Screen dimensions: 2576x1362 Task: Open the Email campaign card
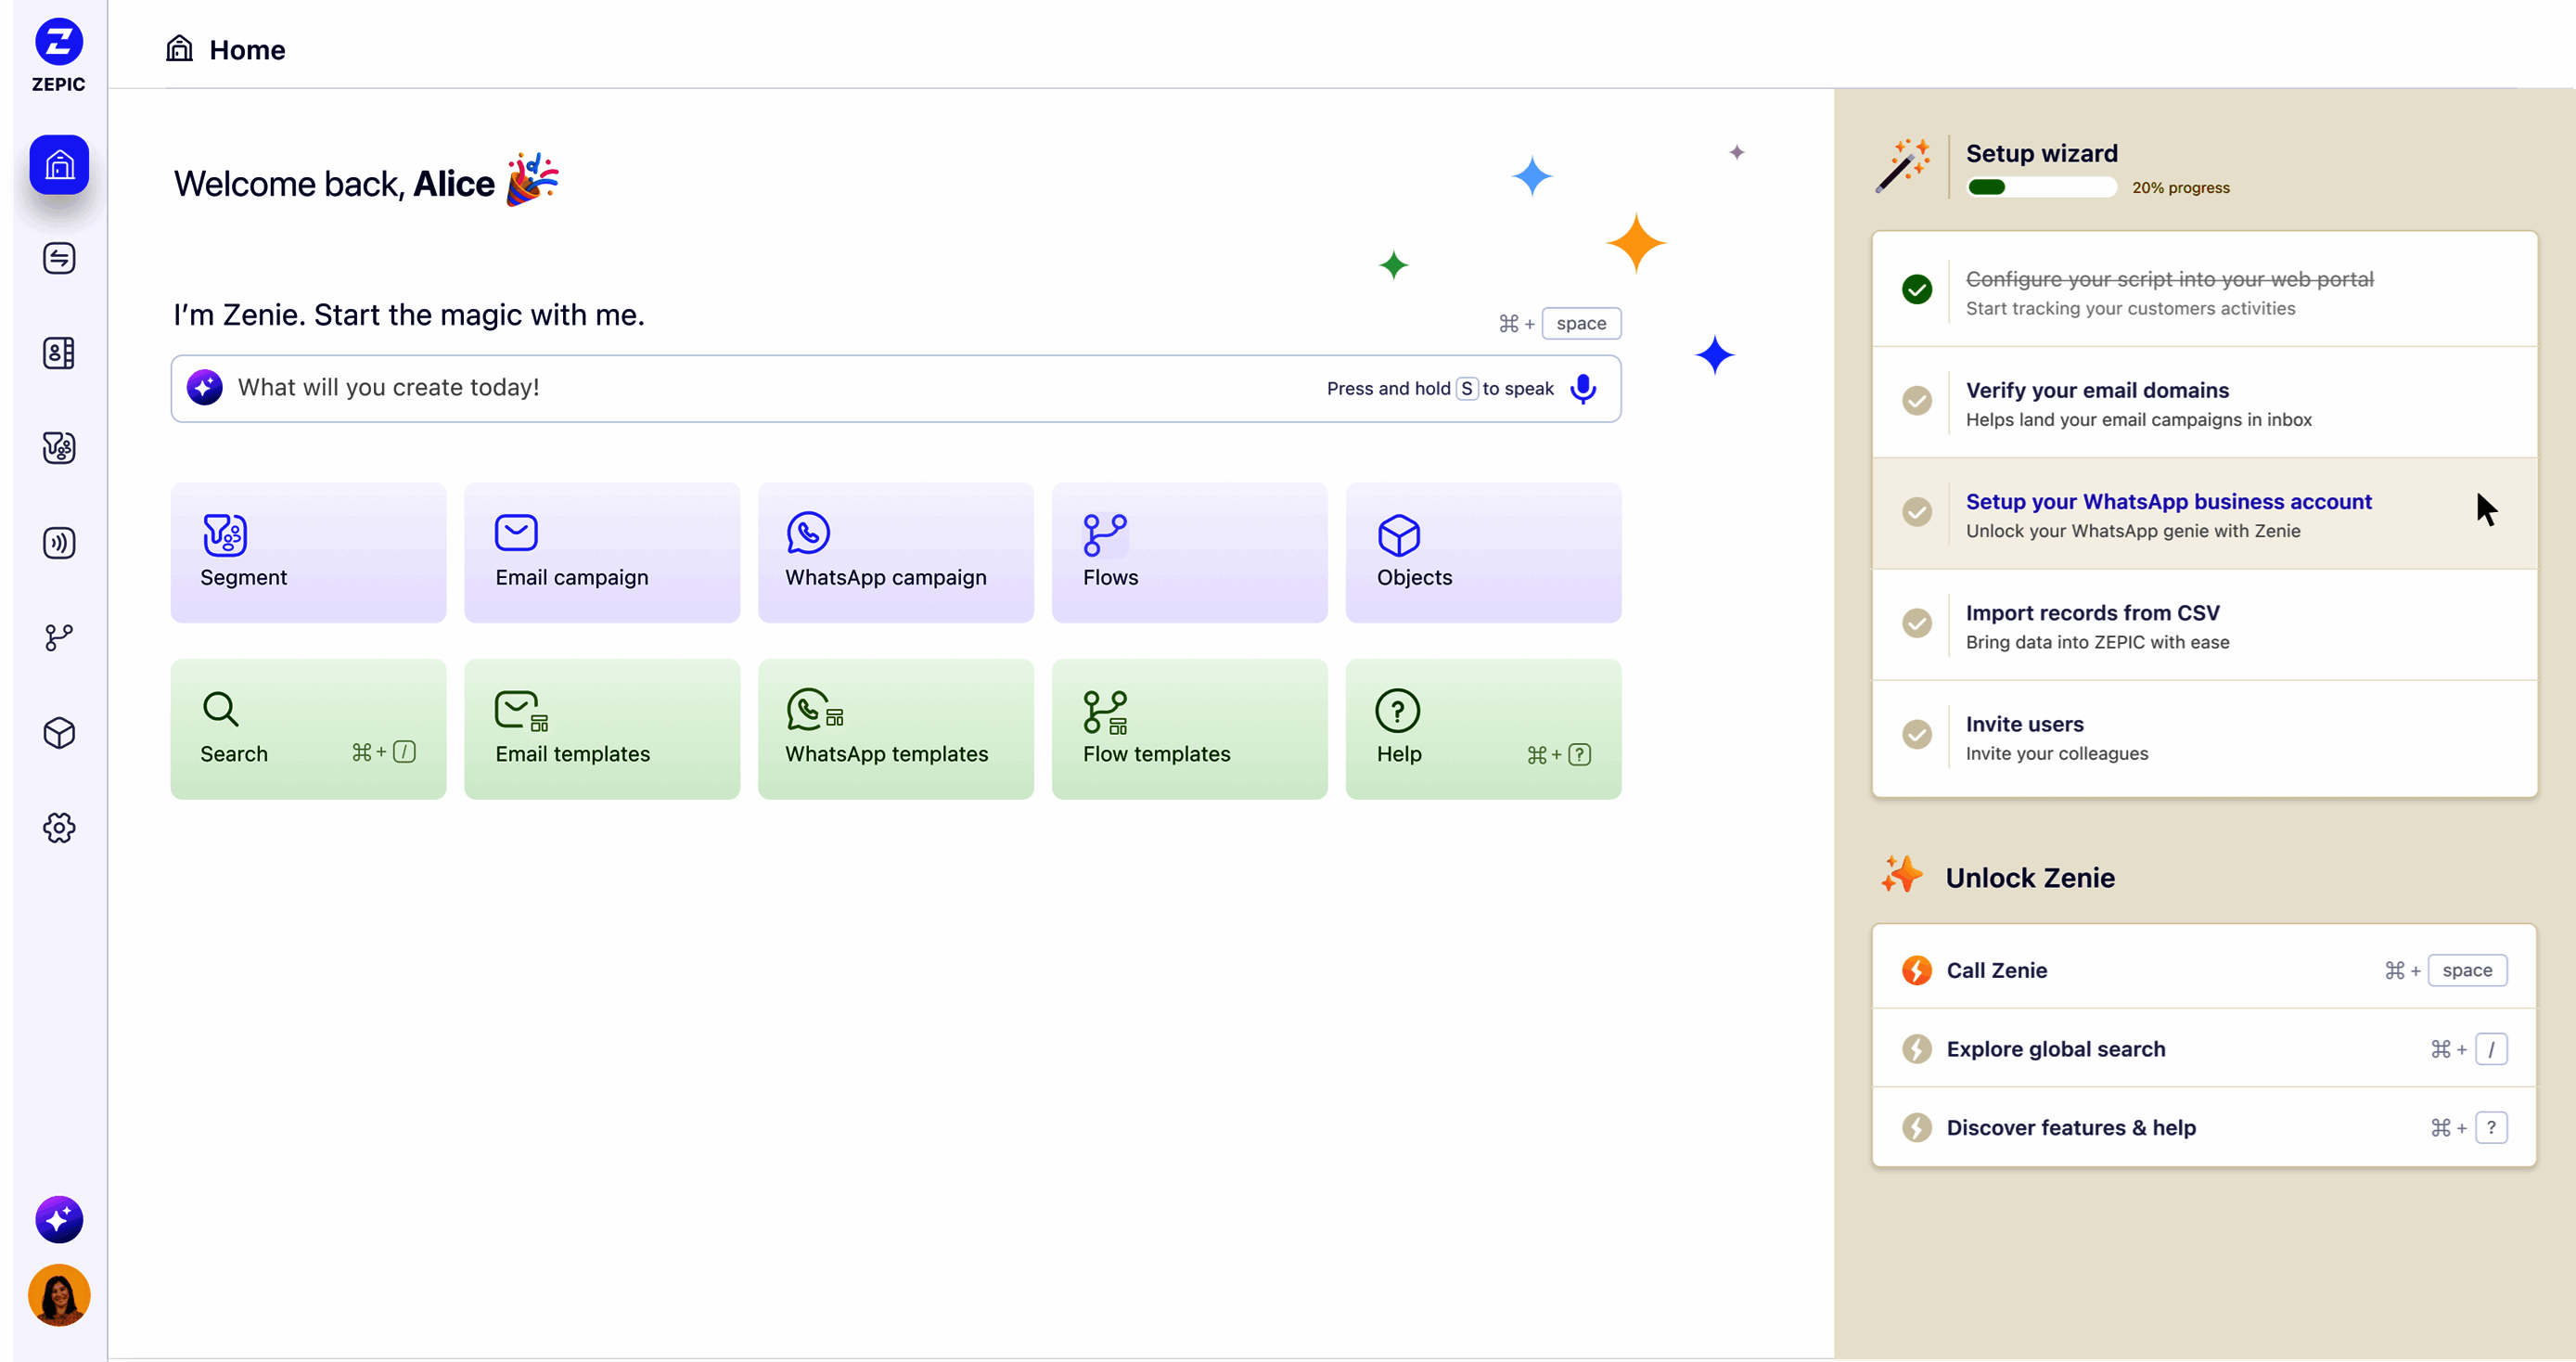[x=602, y=553]
